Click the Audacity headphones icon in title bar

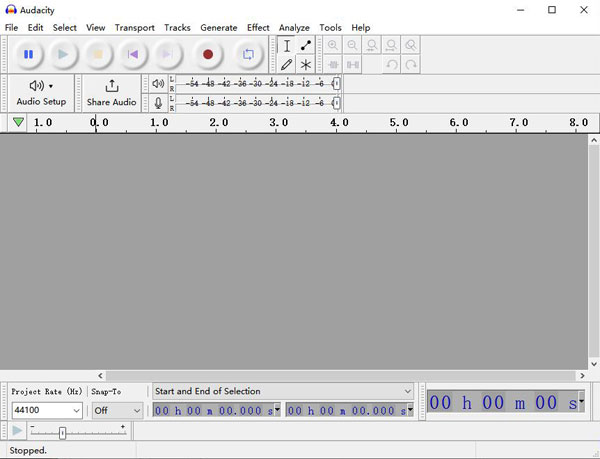pos(11,10)
